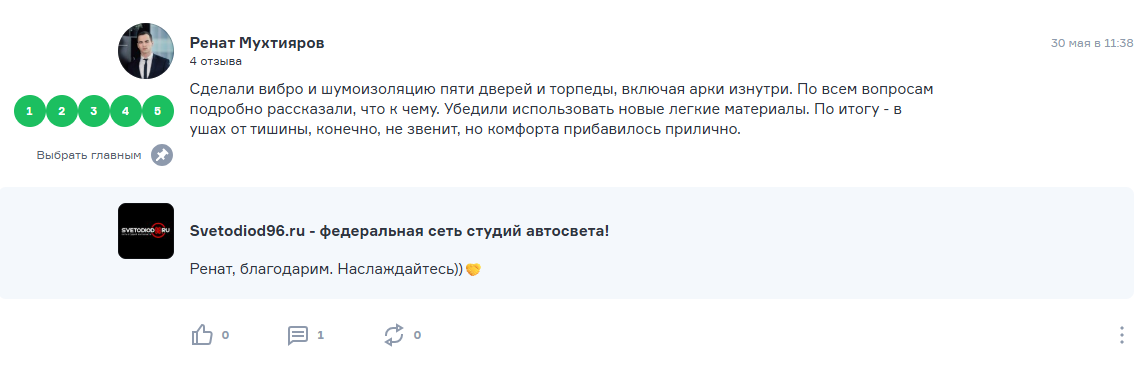Screen dimensions: 1139x371
Task: Open the profile of Ренат Мухтияров by name
Action: pos(257,43)
